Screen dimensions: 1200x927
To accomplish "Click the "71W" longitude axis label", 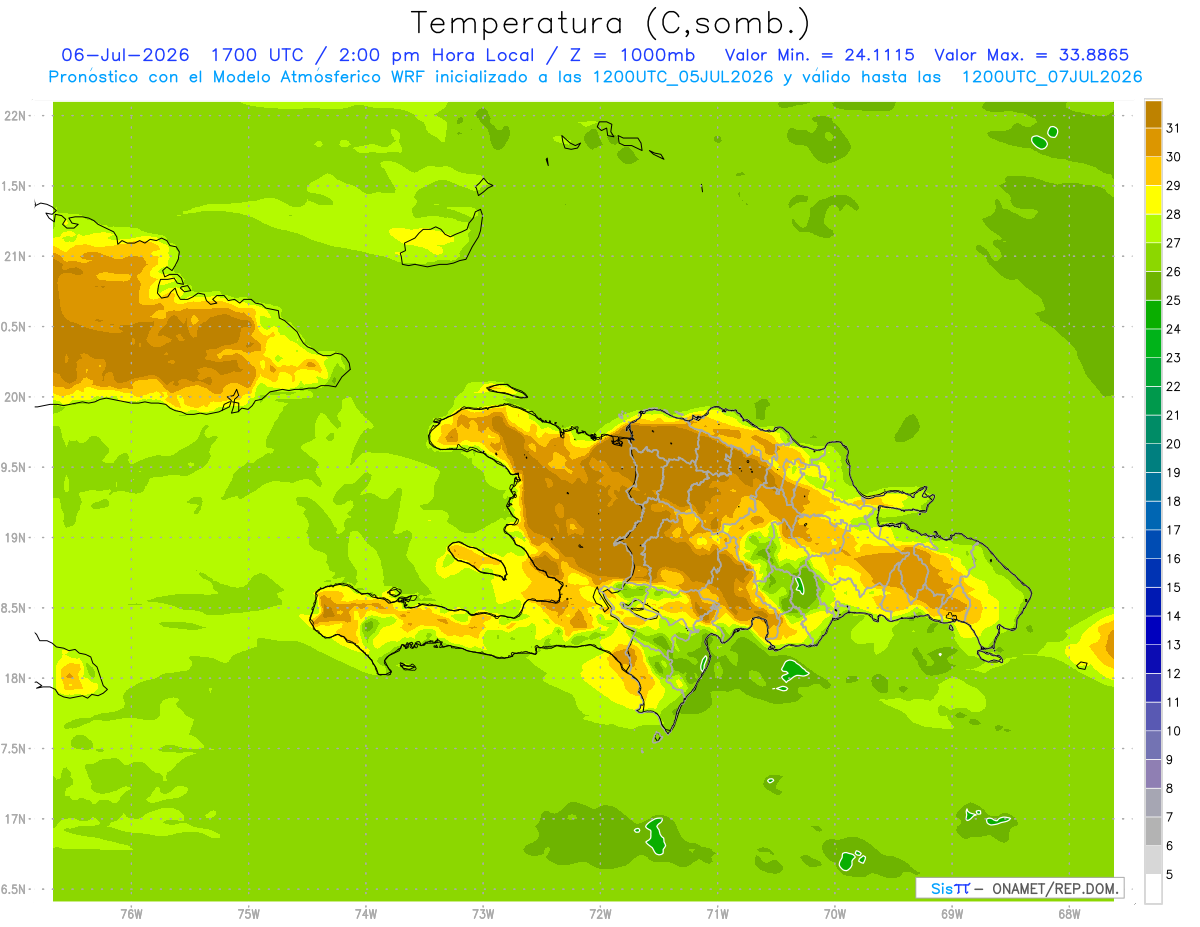I will click(x=717, y=914).
